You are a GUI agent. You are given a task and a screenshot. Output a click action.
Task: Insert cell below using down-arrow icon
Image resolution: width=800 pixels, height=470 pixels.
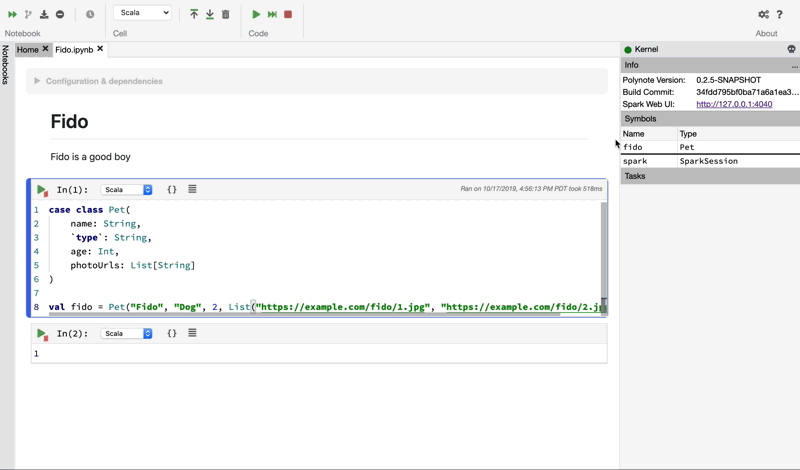(x=210, y=14)
